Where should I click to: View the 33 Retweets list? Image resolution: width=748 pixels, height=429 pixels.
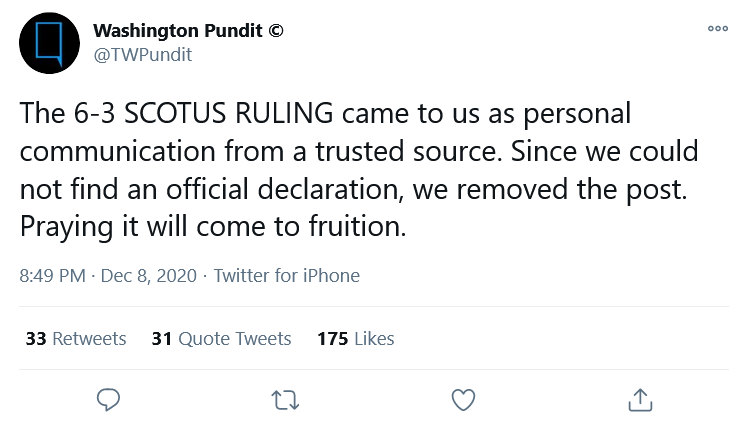coord(76,339)
